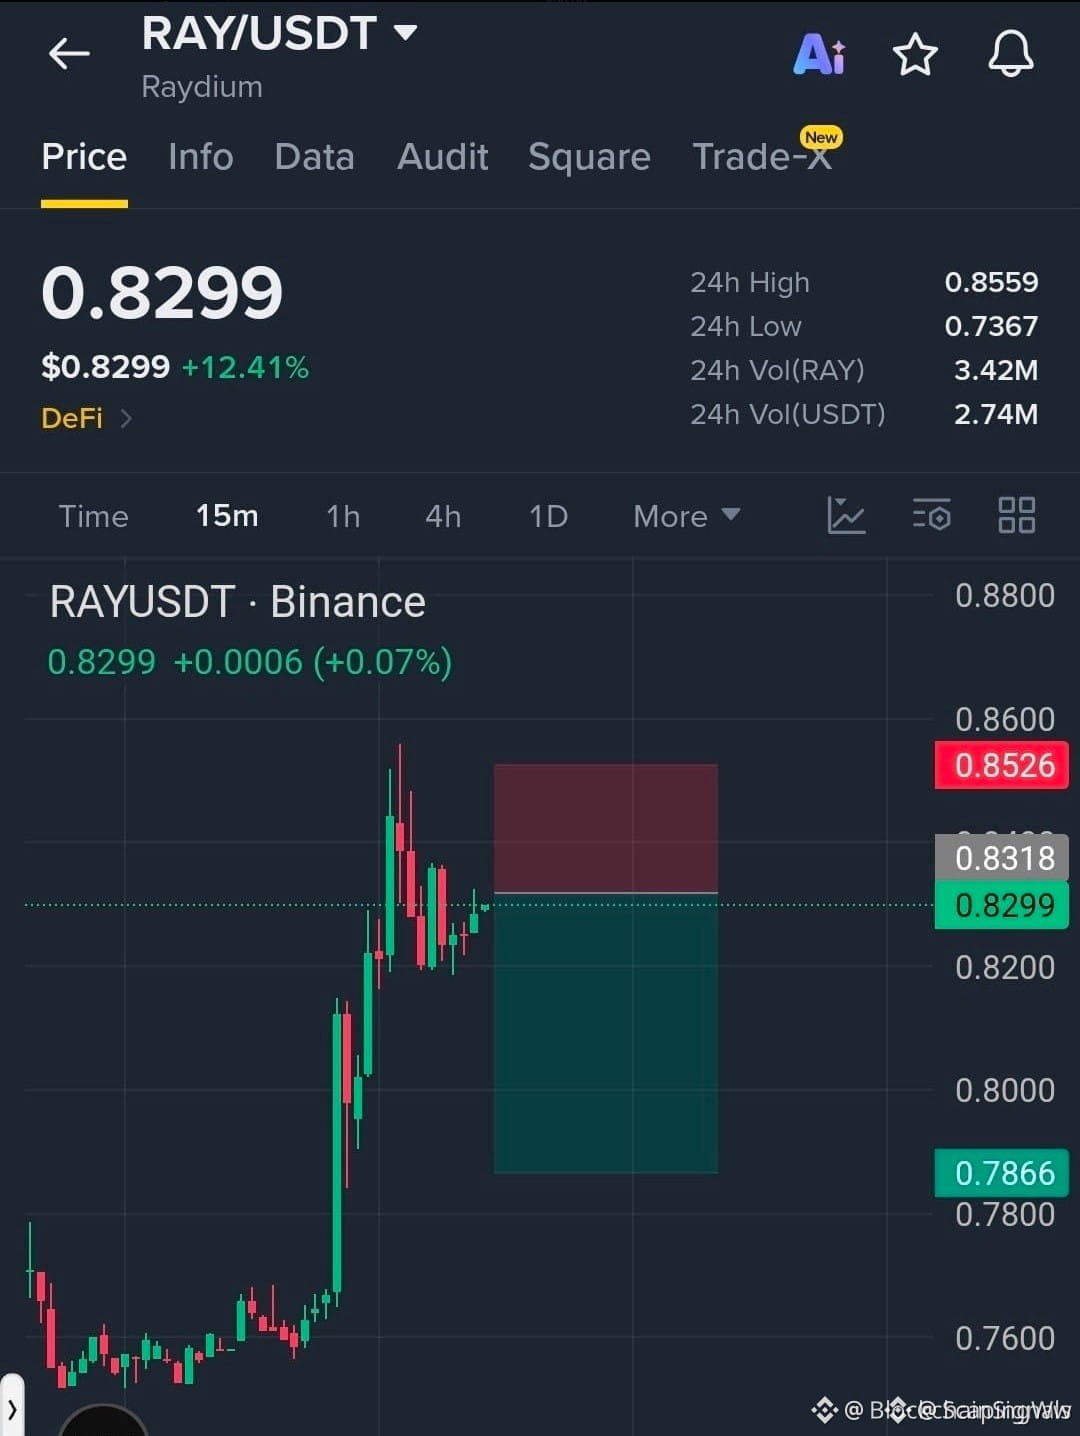Click the 0.8000 axis price label
1080x1436 pixels.
1005,1090
